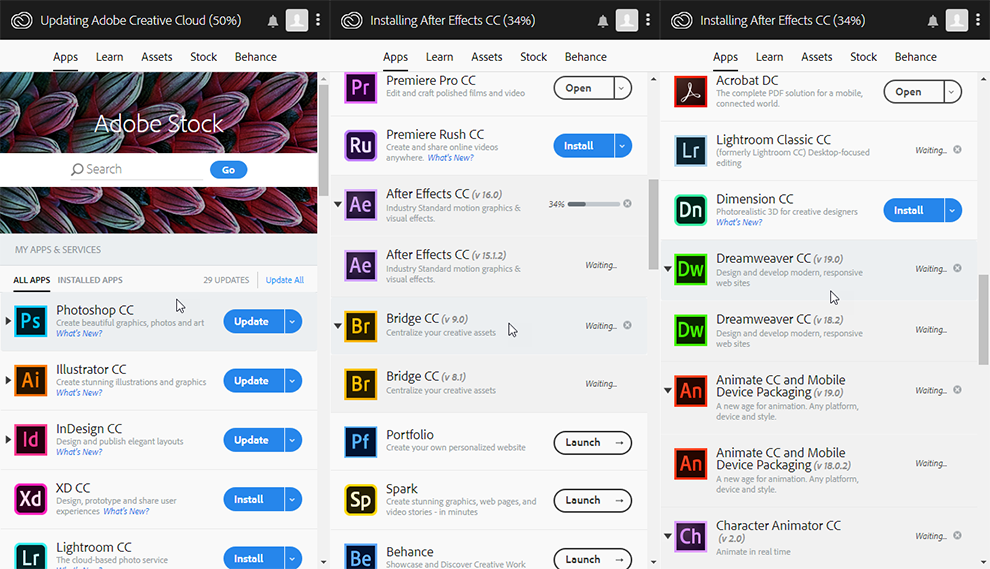Collapse the Bridge CC v9.0 version list
Image resolution: width=990 pixels, height=569 pixels.
338,326
